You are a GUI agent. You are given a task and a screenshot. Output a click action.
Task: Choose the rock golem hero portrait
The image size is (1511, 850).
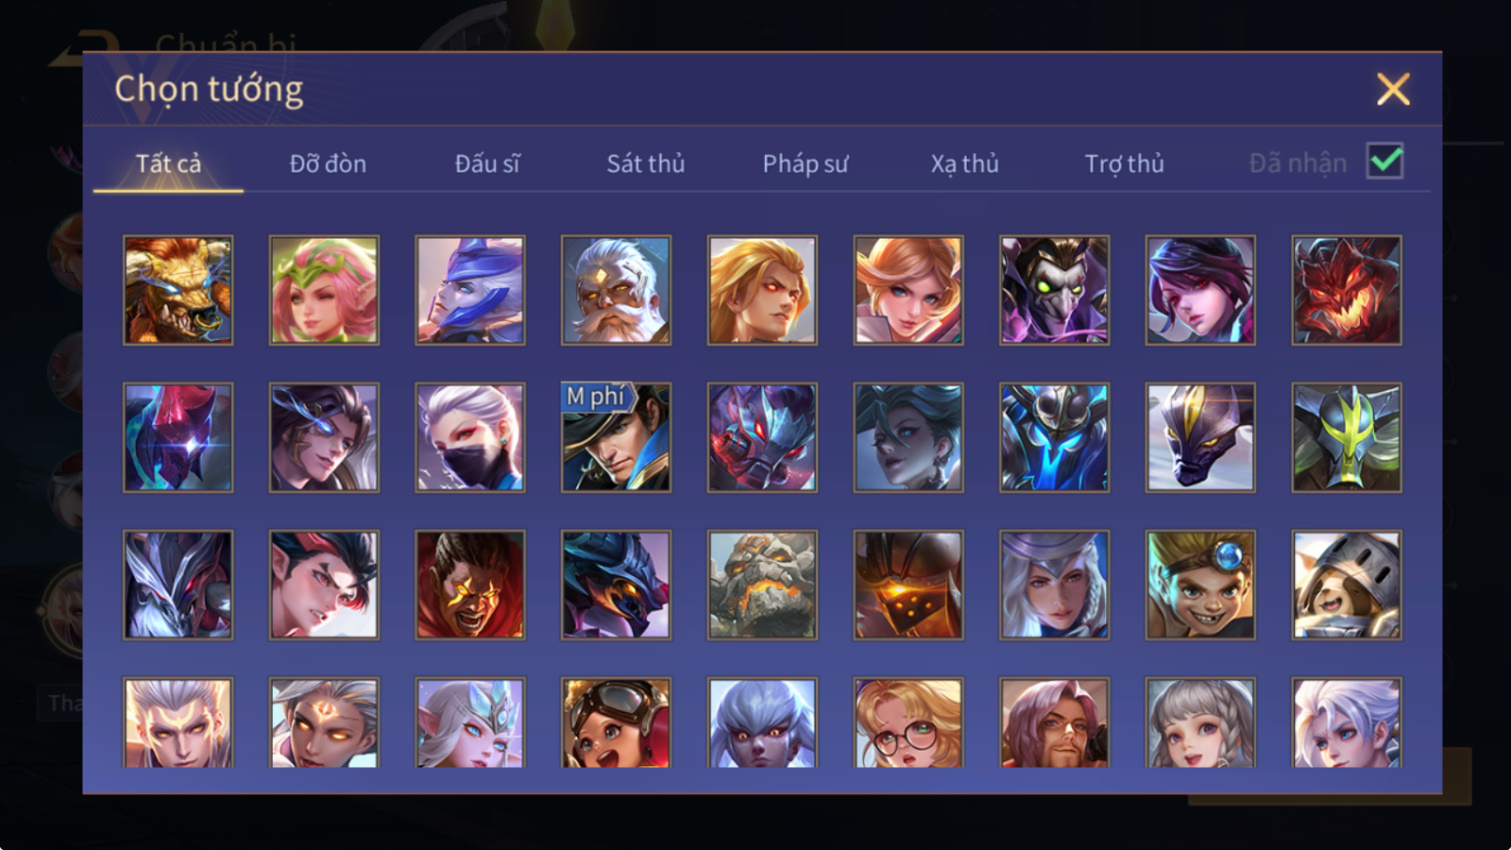[x=762, y=584]
